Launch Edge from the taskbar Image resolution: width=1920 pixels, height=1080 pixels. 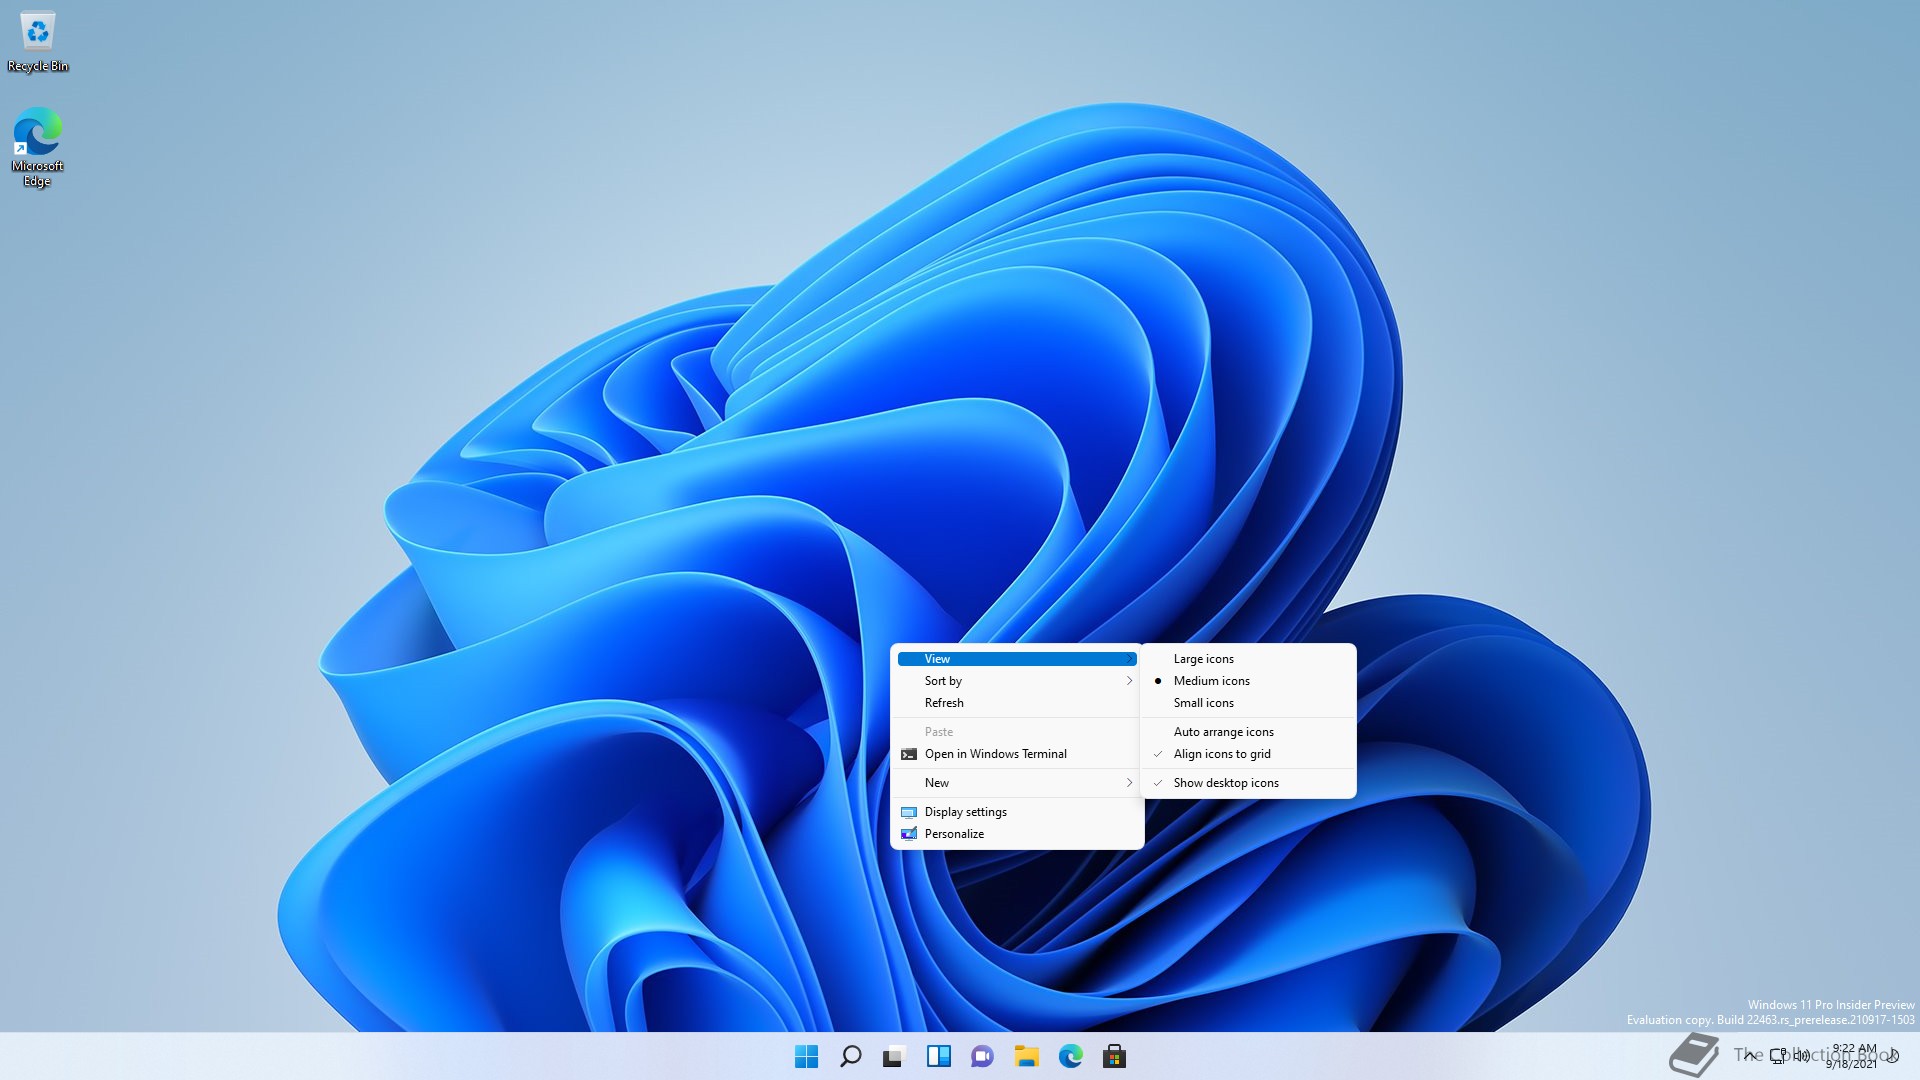click(x=1070, y=1056)
